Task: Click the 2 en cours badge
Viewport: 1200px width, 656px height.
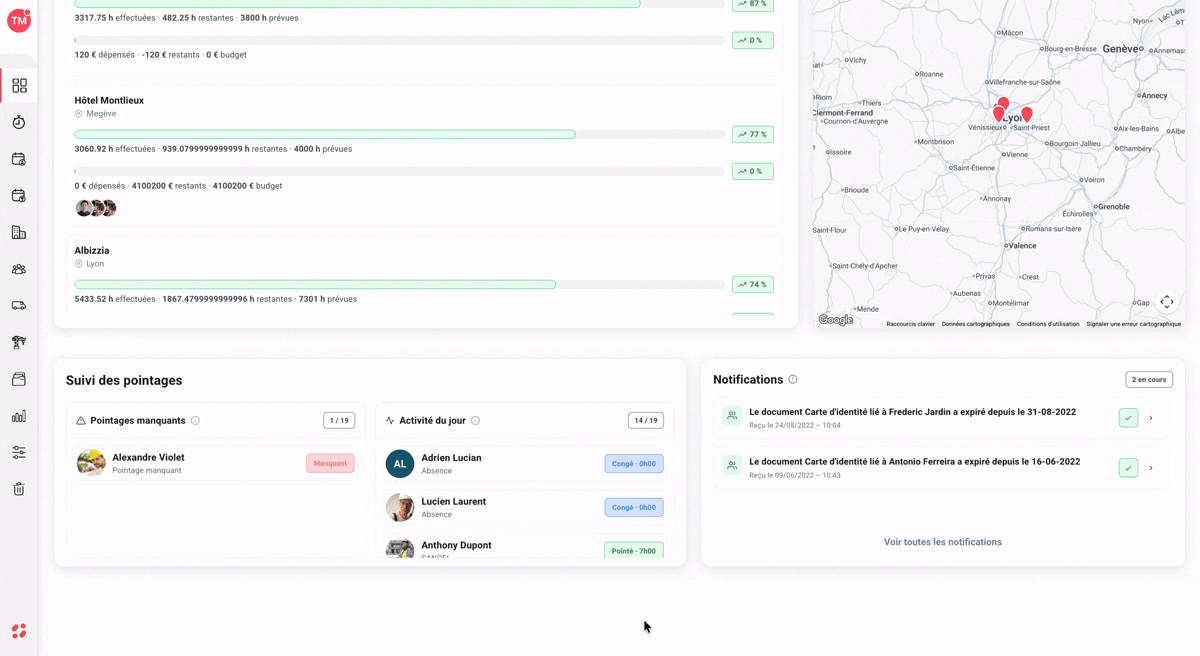Action: [x=1149, y=380]
